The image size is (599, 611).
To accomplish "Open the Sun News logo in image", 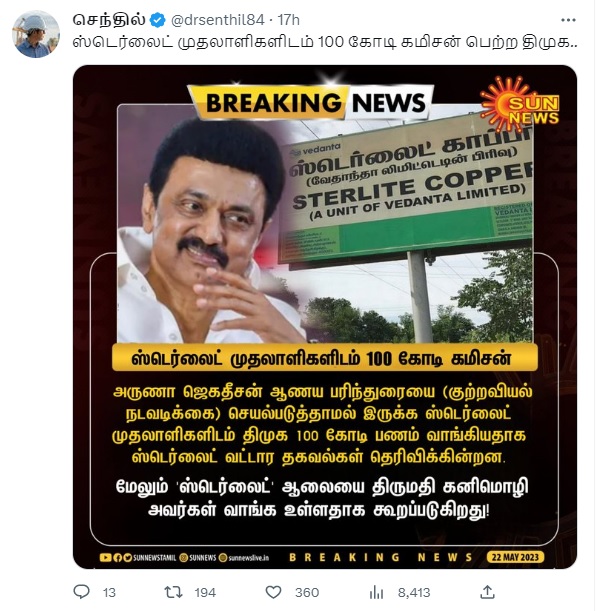I will pyautogui.click(x=521, y=104).
